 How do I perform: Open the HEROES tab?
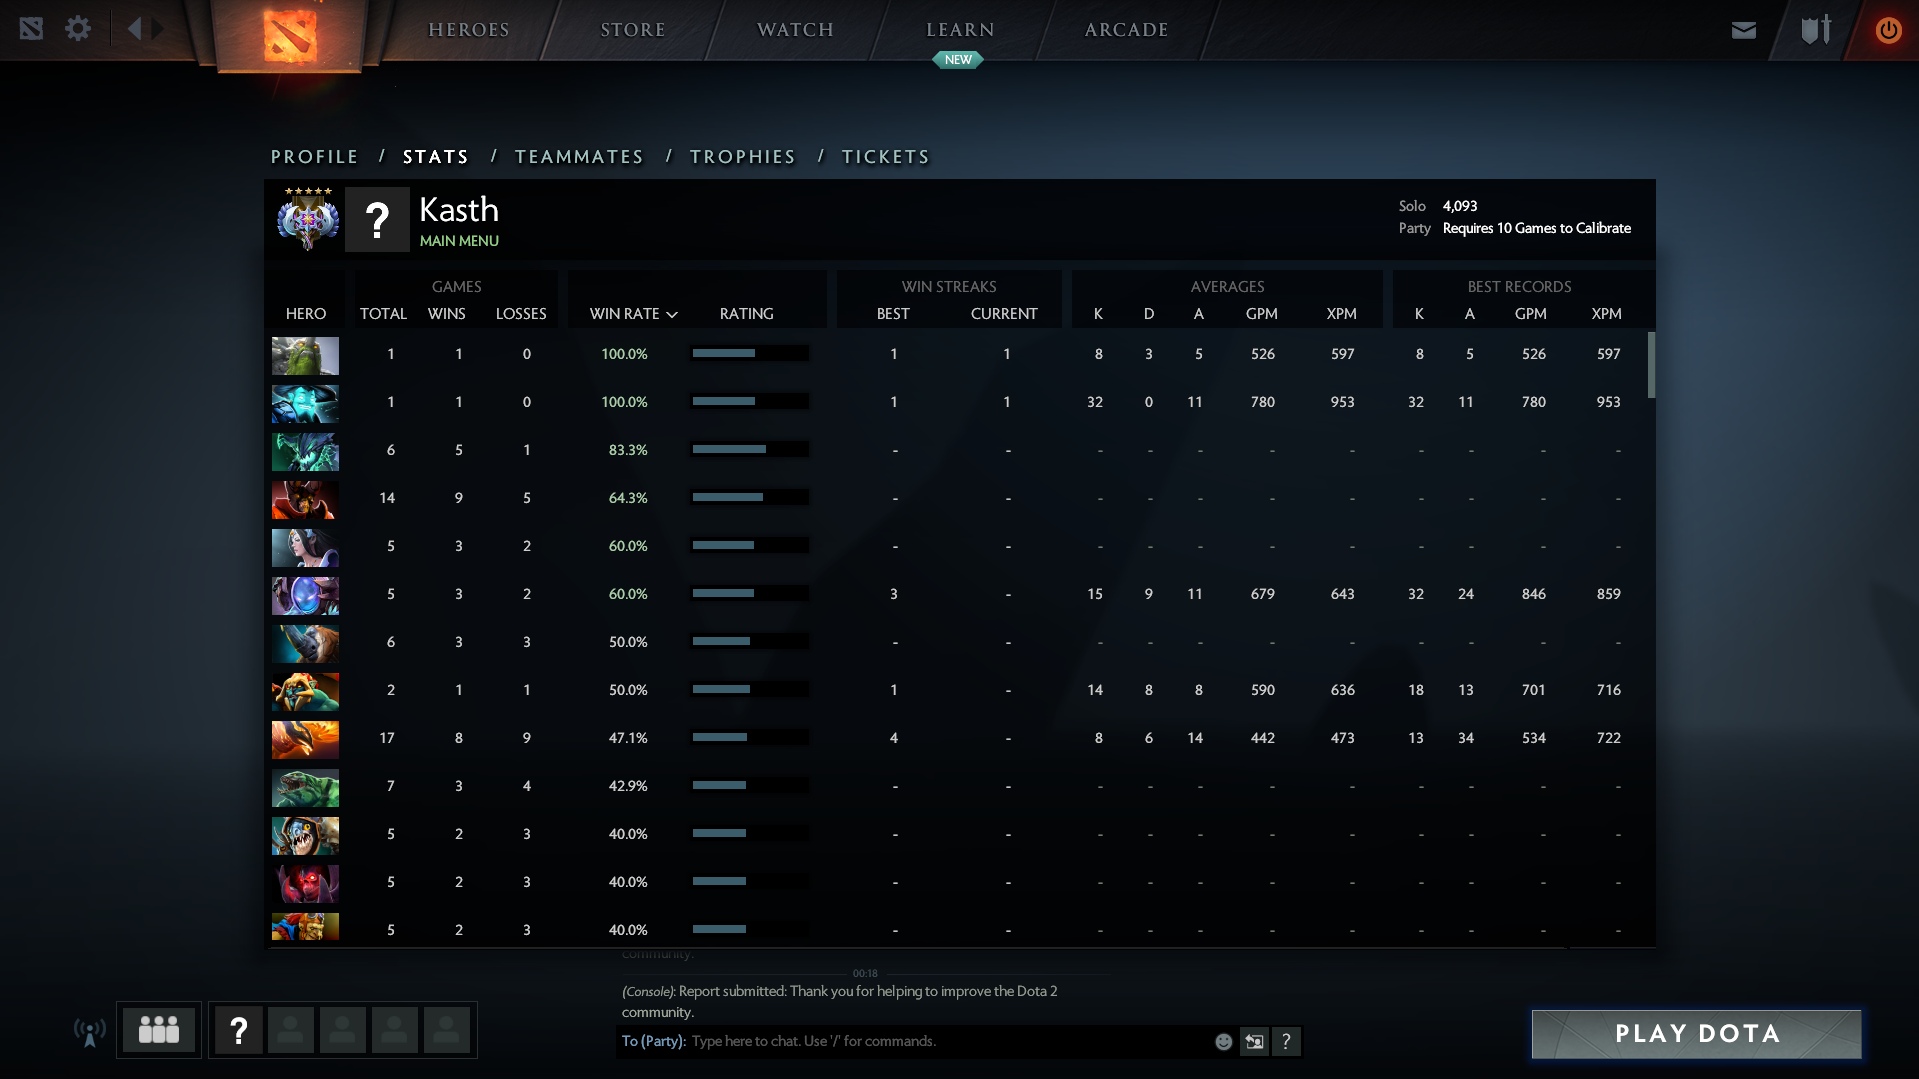coord(469,30)
